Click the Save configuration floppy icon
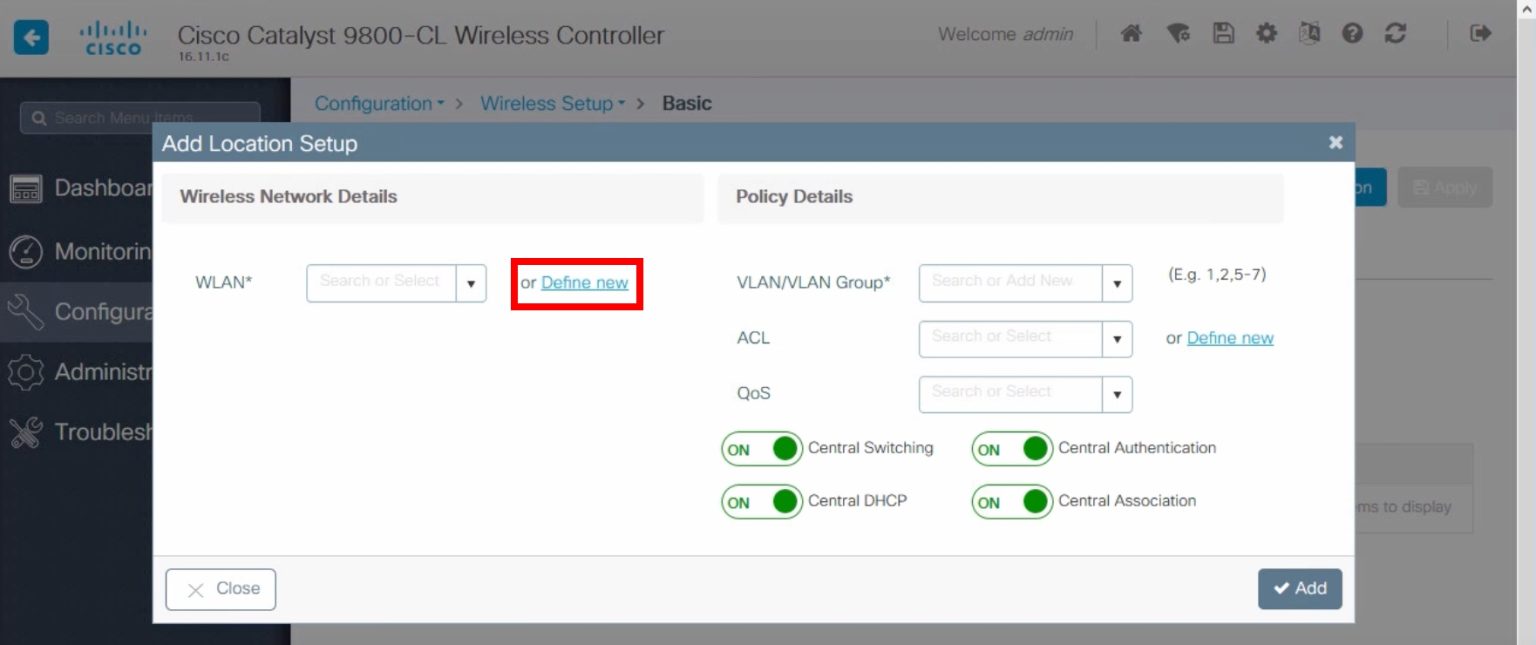The image size is (1536, 645). click(x=1222, y=34)
